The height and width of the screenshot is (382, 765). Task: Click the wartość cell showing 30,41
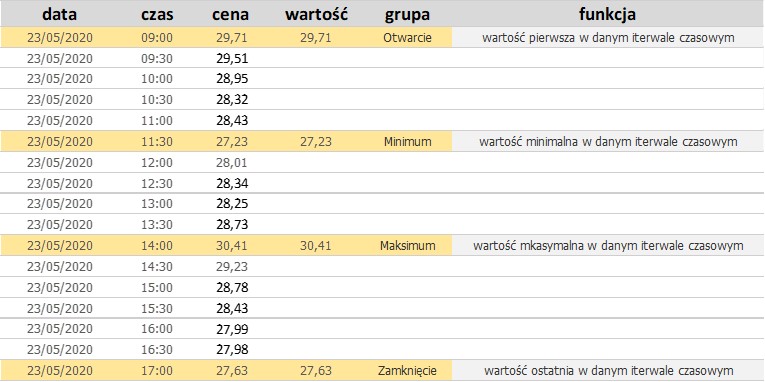[316, 245]
